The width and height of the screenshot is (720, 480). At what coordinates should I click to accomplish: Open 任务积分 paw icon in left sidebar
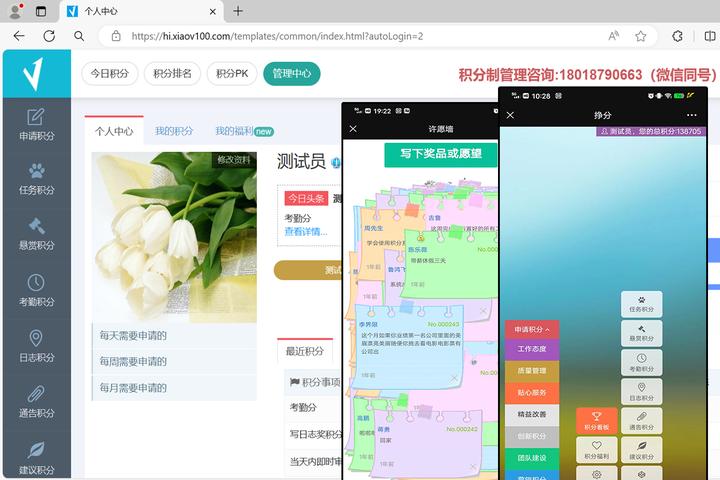[37, 179]
